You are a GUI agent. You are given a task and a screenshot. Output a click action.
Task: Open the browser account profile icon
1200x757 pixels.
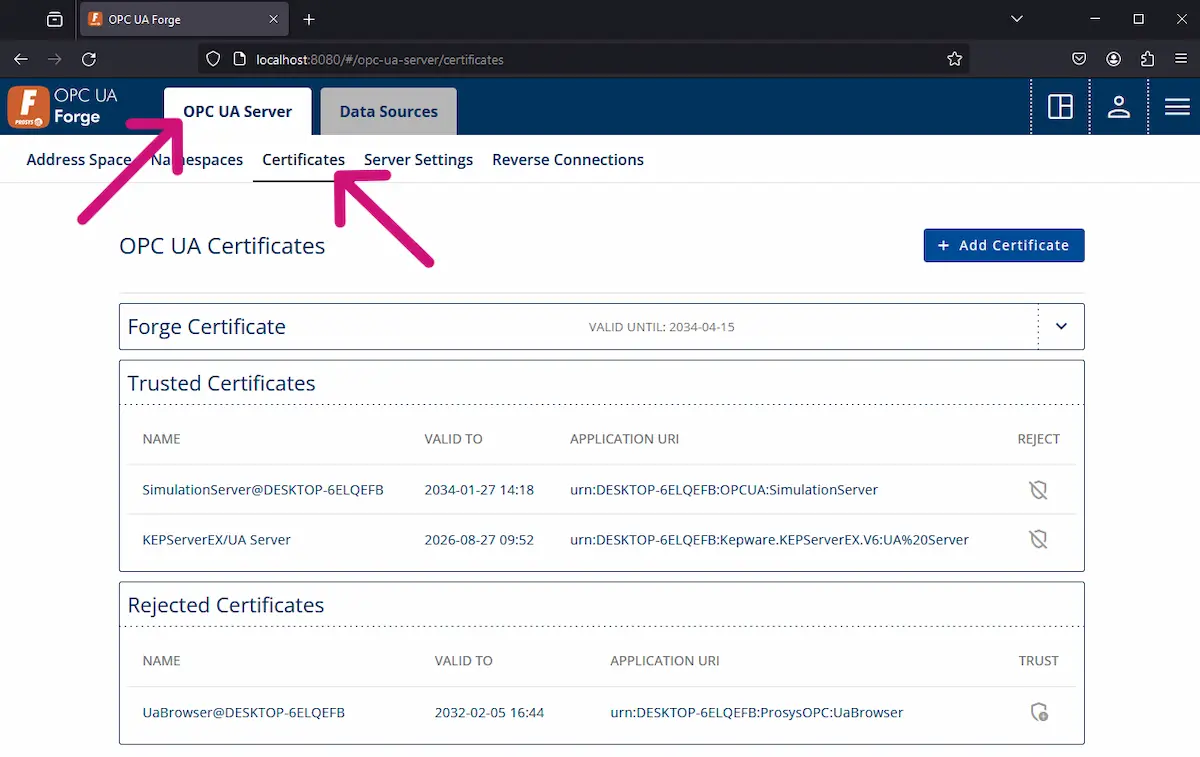[x=1113, y=59]
